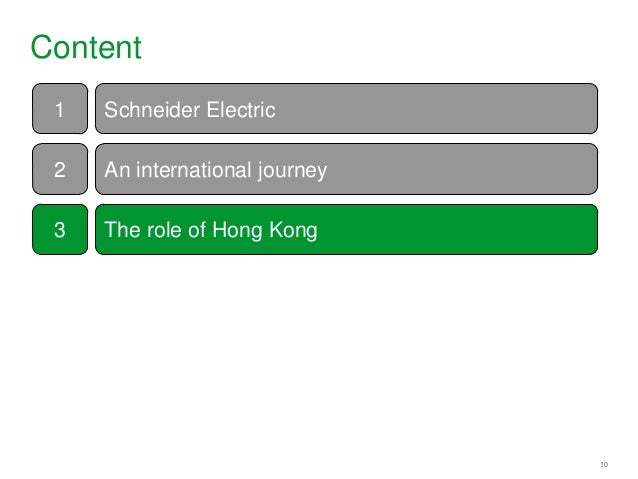Open the An international journey section bar
This screenshot has height=479, width=638.
click(x=346, y=169)
